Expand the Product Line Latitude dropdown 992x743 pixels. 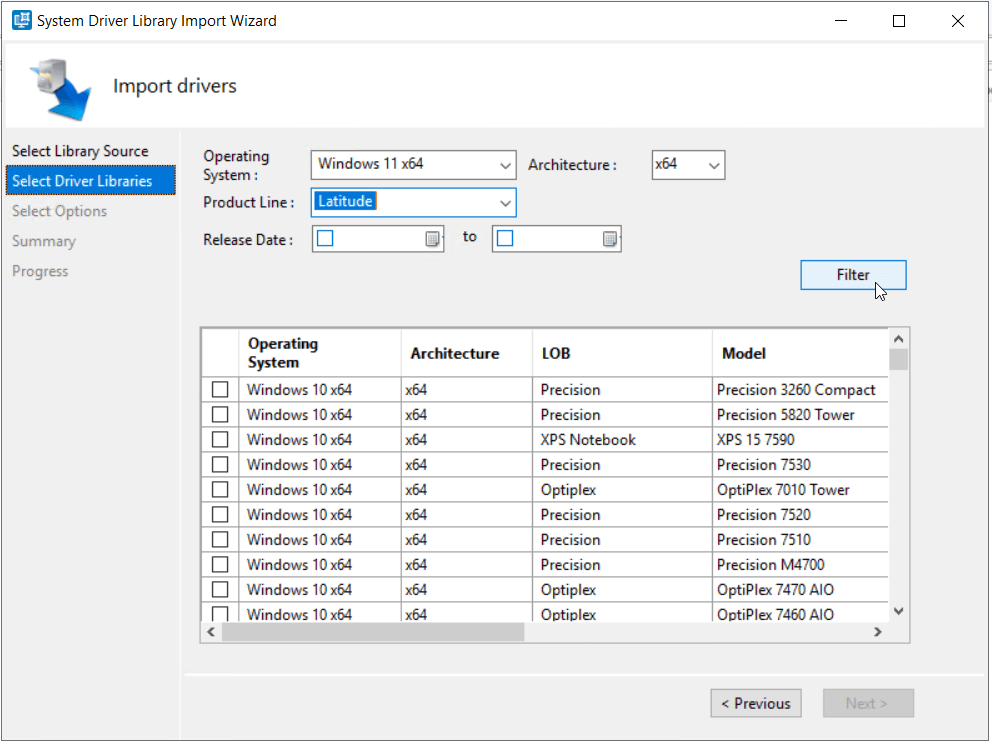click(504, 203)
